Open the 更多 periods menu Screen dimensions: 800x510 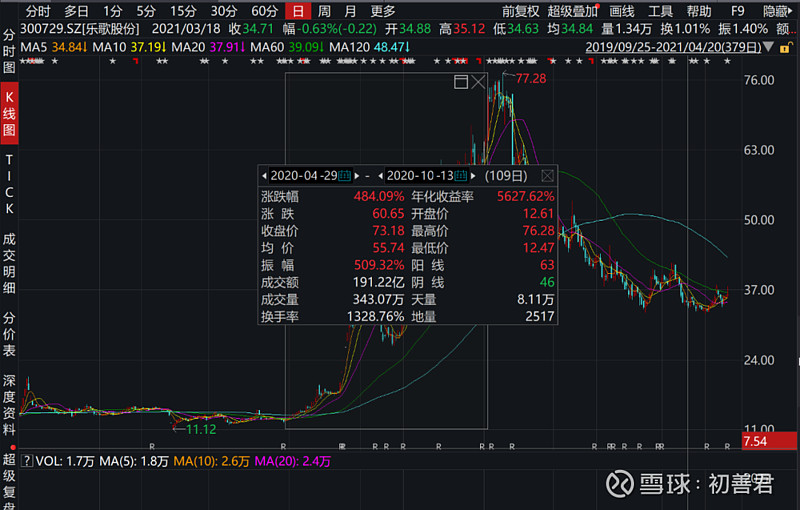click(383, 11)
